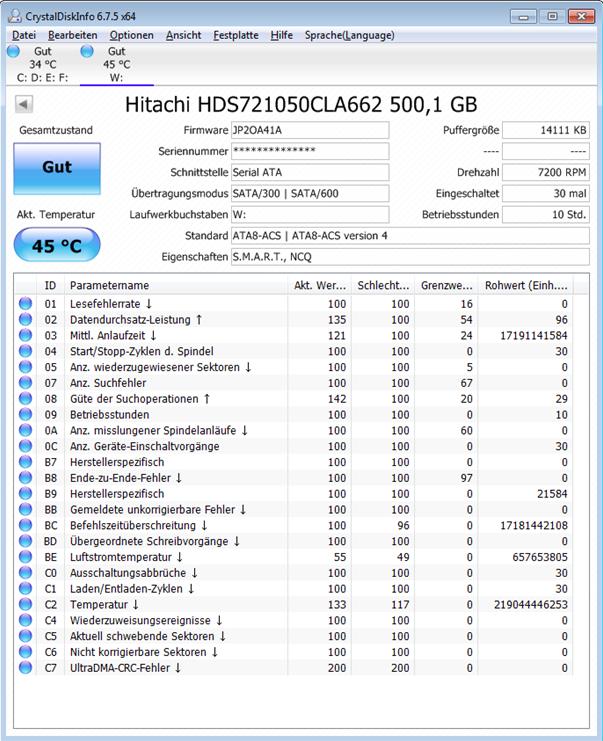This screenshot has width=603, height=741.
Task: Click the status orb of Datendurchsatz-Leistung row
Action: pyautogui.click(x=26, y=319)
